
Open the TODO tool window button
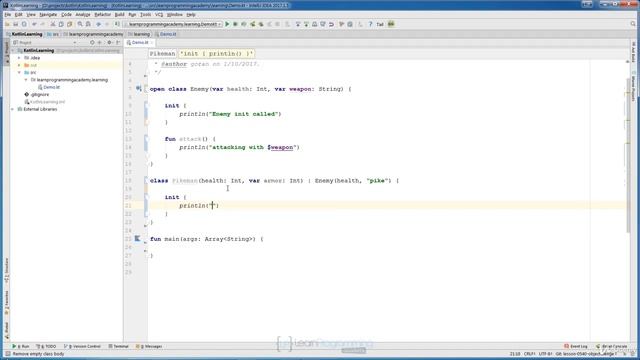click(46, 346)
